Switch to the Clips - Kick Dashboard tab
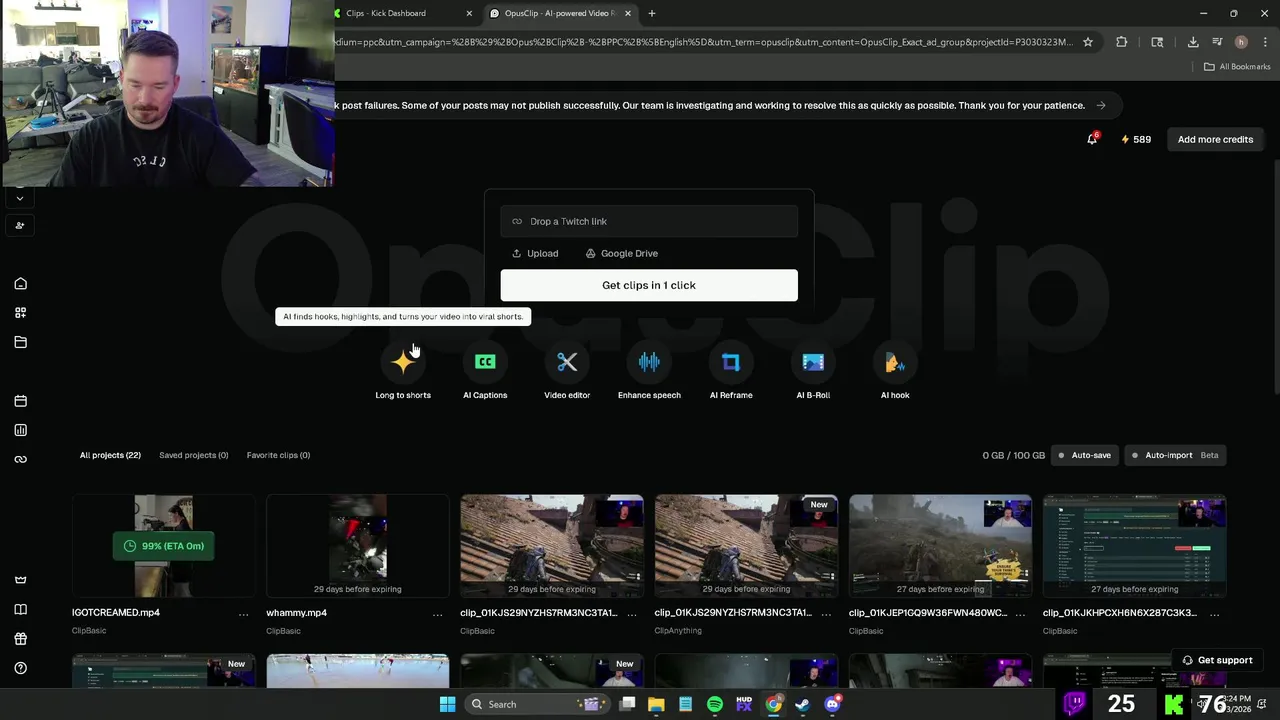The height and width of the screenshot is (720, 1280). 400,13
